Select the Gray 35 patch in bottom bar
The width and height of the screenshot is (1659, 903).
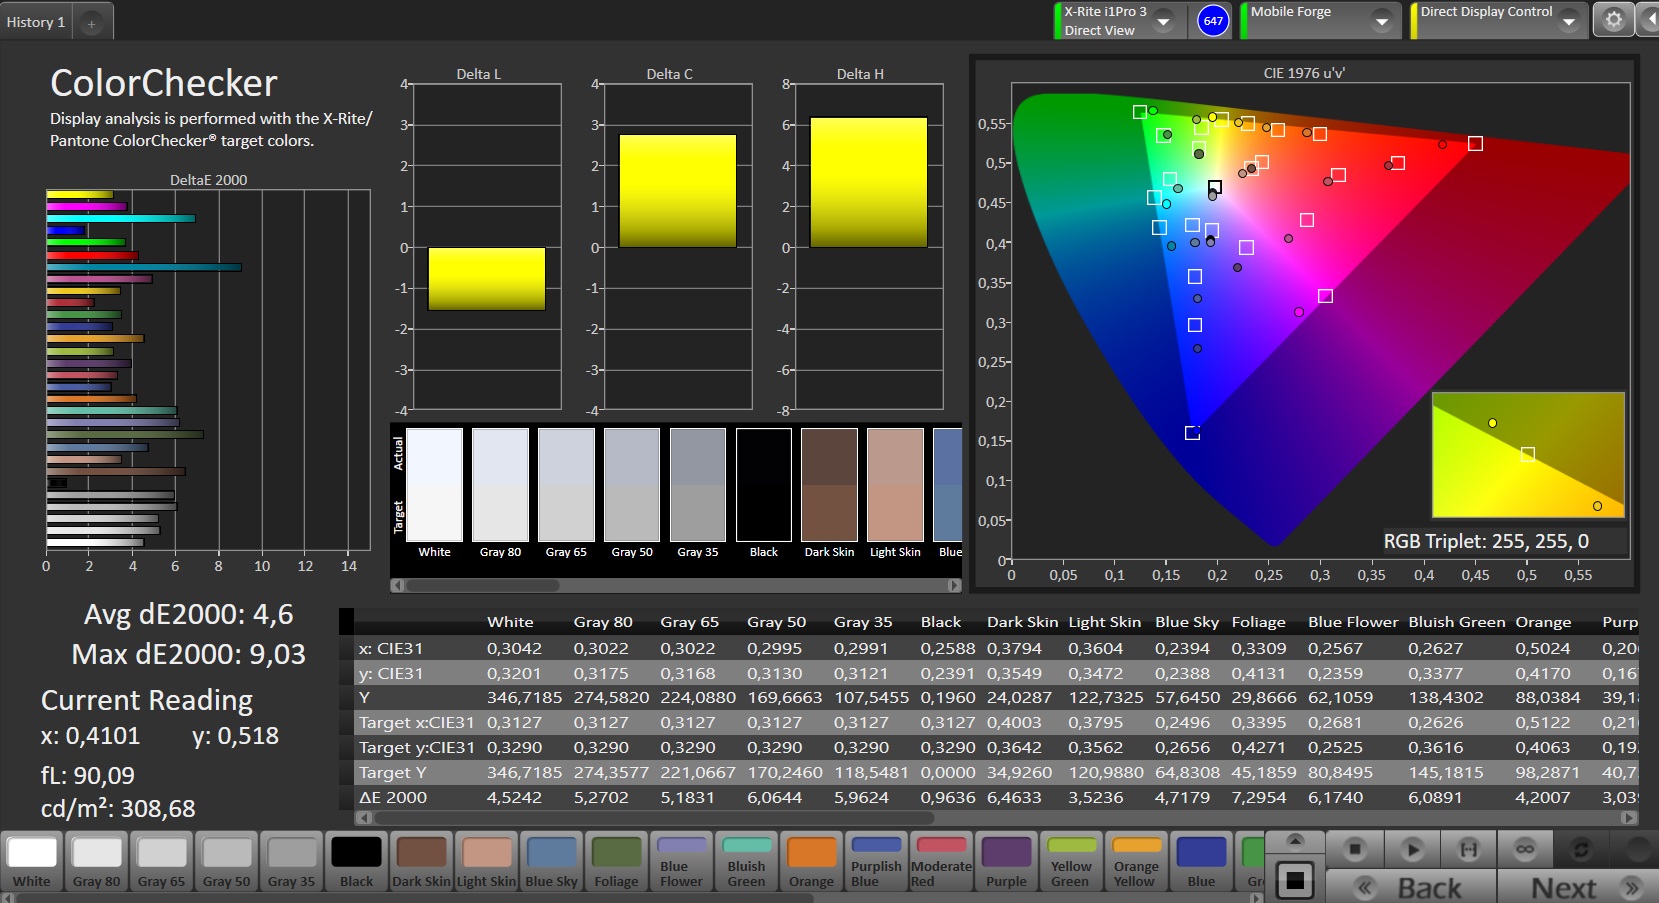[292, 861]
